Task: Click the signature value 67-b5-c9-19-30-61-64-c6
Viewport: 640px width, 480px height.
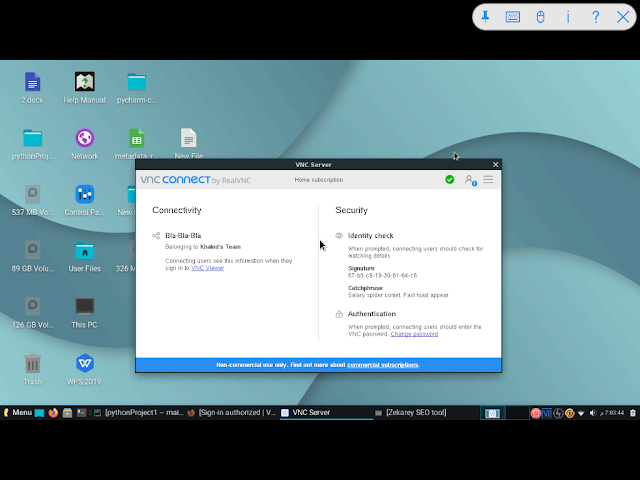Action: point(382,276)
